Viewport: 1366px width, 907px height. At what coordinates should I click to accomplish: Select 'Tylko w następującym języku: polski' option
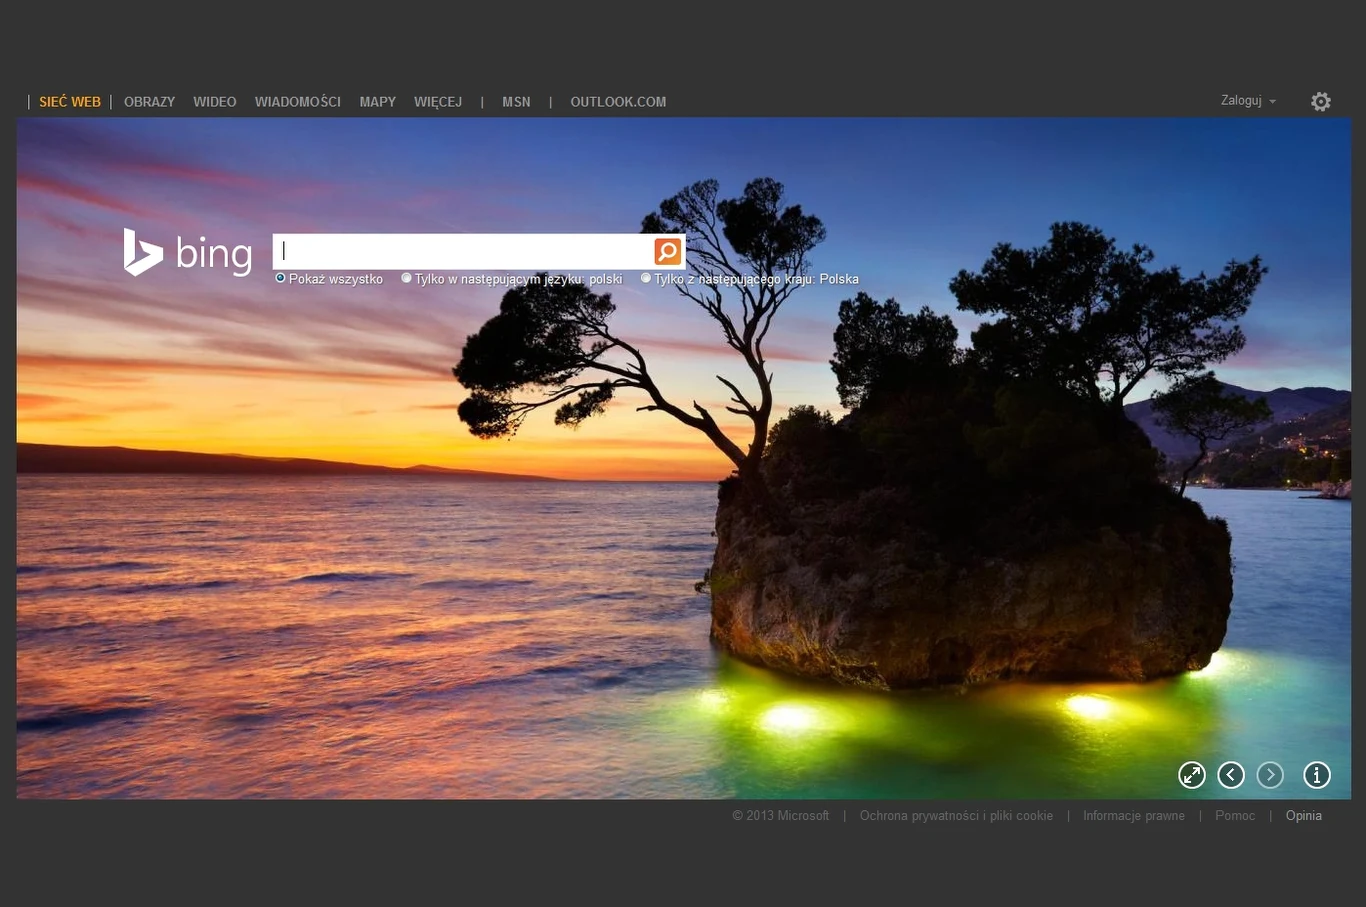pyautogui.click(x=407, y=278)
